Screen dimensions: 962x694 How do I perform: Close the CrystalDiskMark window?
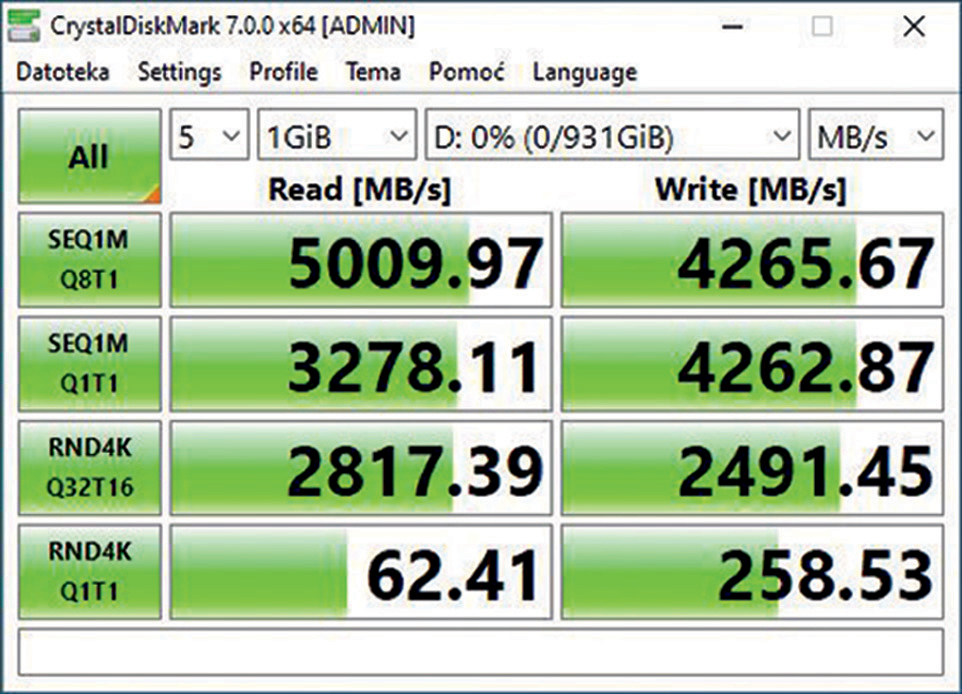click(x=914, y=26)
